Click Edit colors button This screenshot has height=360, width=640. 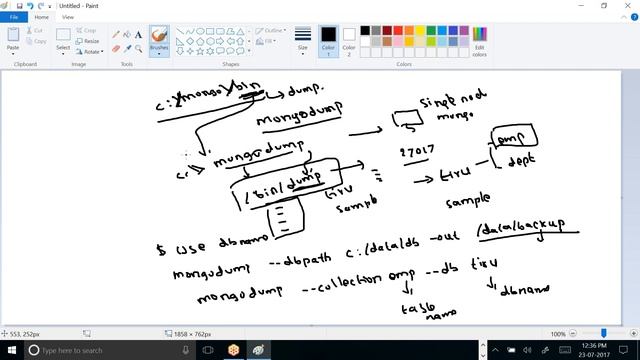pos(480,42)
